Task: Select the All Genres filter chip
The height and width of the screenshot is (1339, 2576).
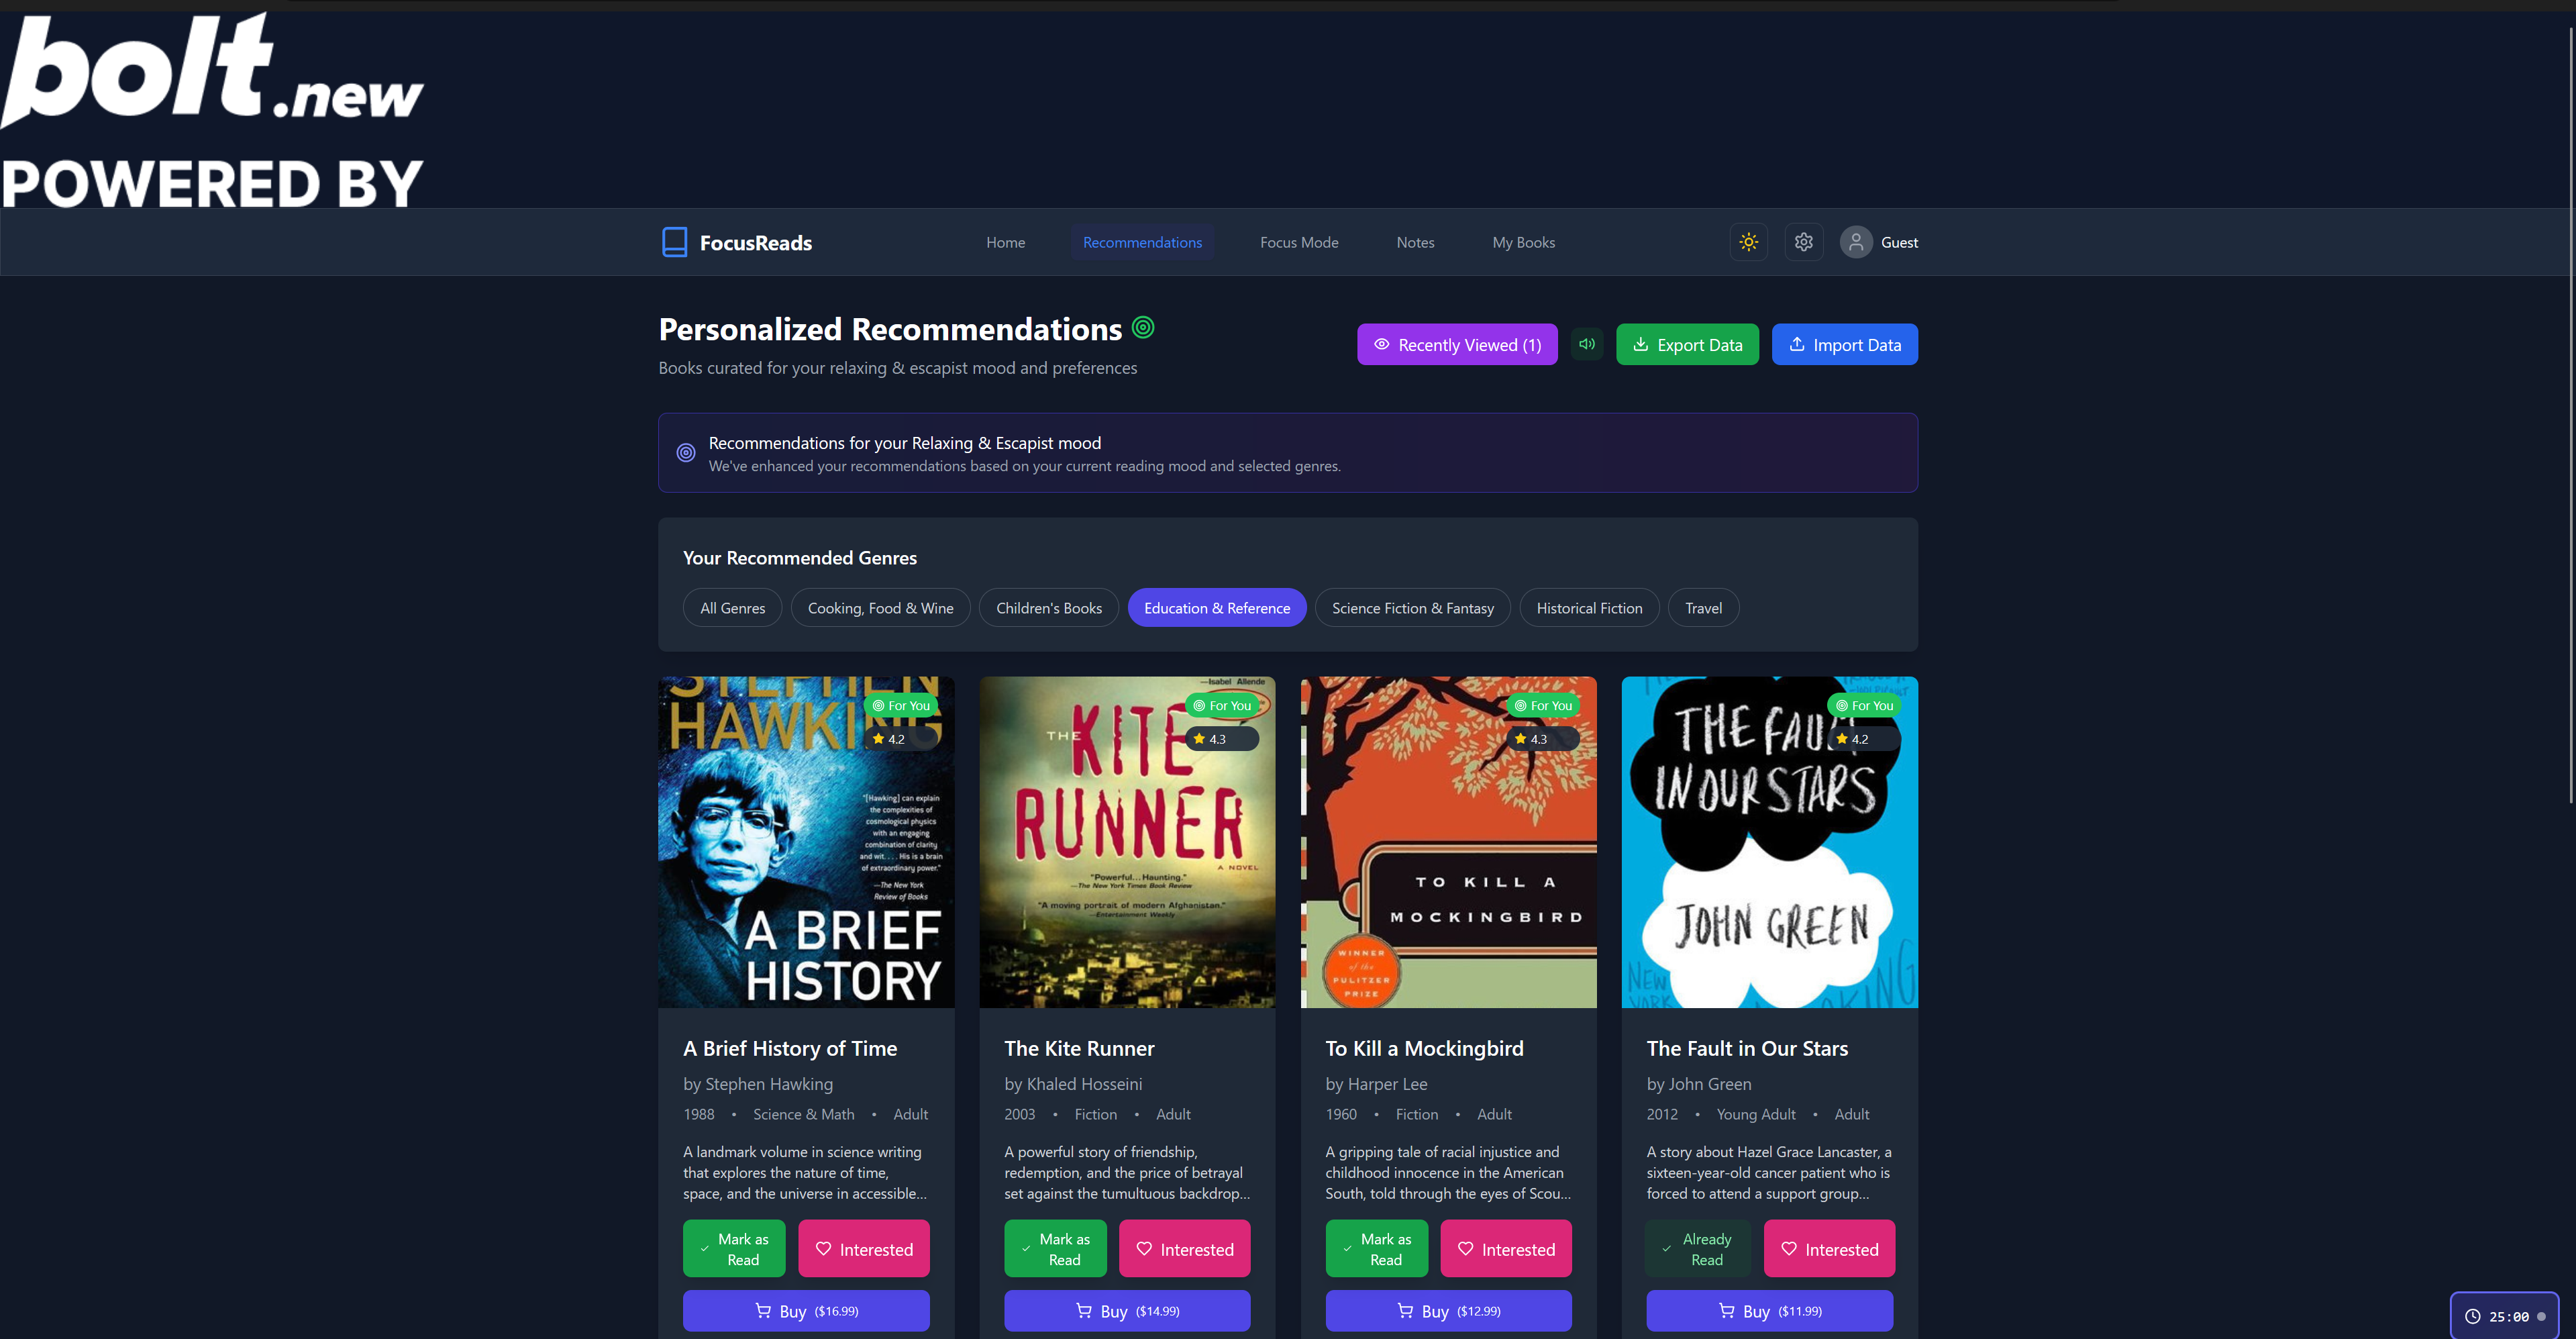Action: tap(732, 608)
